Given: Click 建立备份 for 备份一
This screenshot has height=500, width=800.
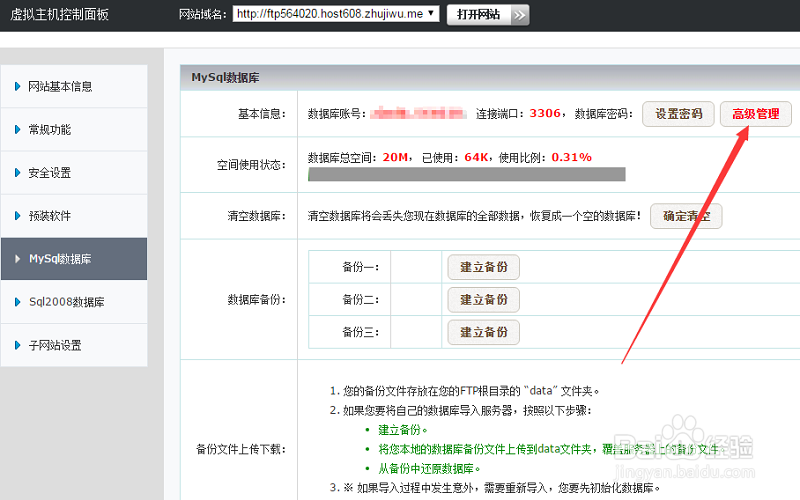Looking at the screenshot, I should [x=484, y=267].
